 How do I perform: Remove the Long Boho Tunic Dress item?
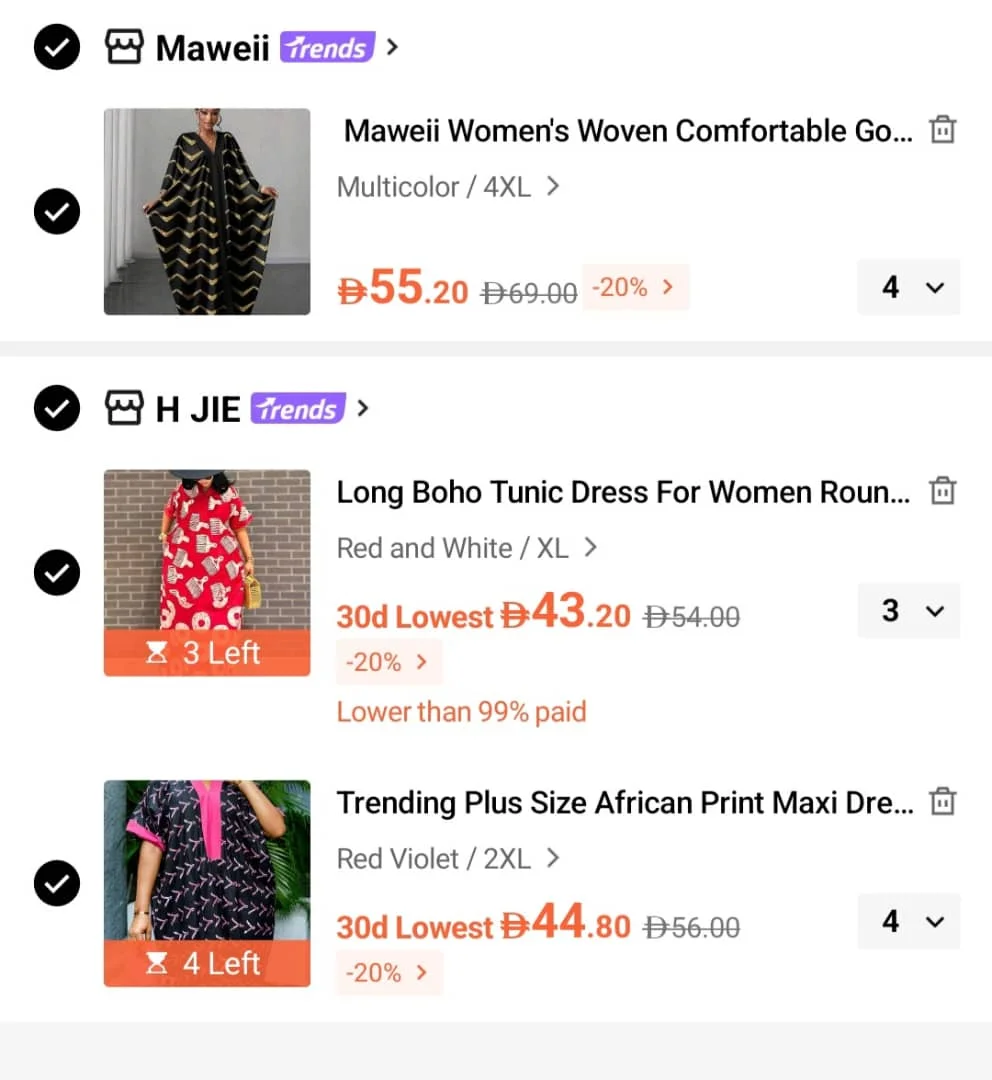point(942,491)
